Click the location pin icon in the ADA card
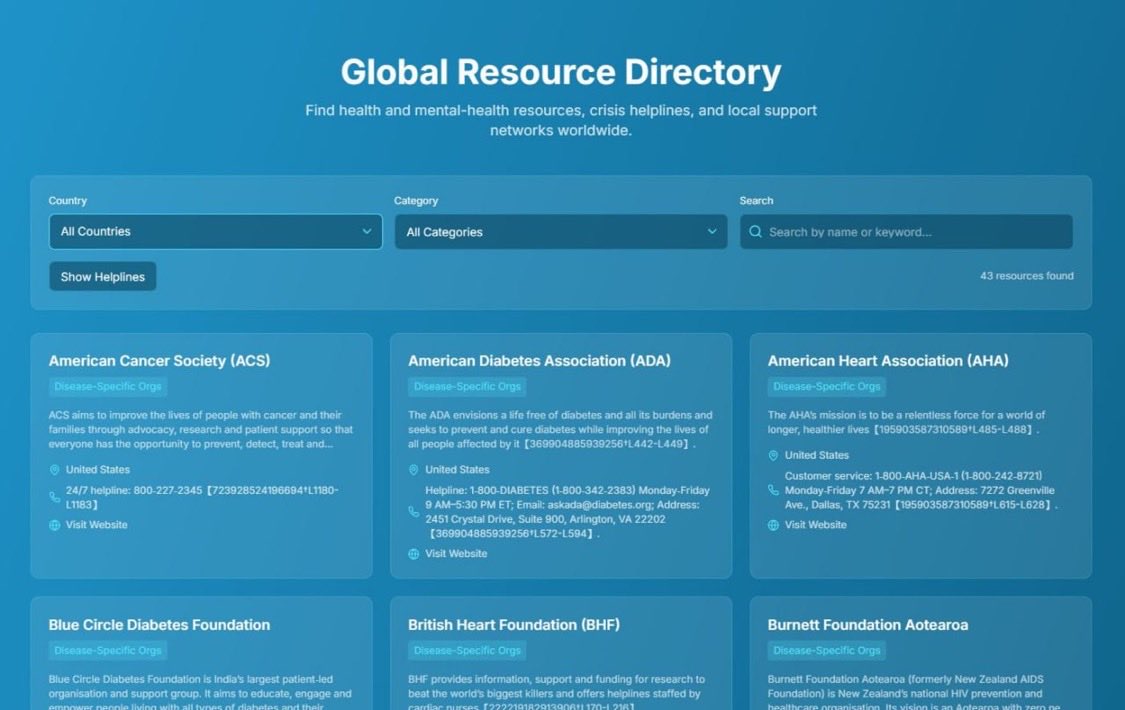The width and height of the screenshot is (1125, 710). 414,470
